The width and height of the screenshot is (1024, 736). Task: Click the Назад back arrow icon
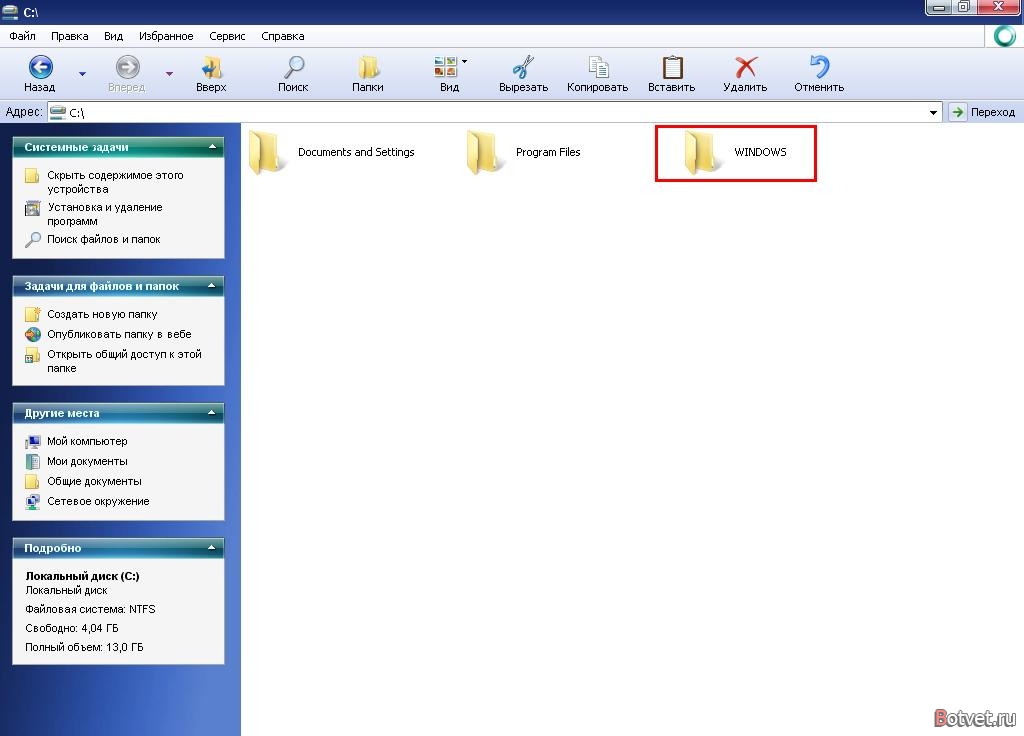[40, 67]
